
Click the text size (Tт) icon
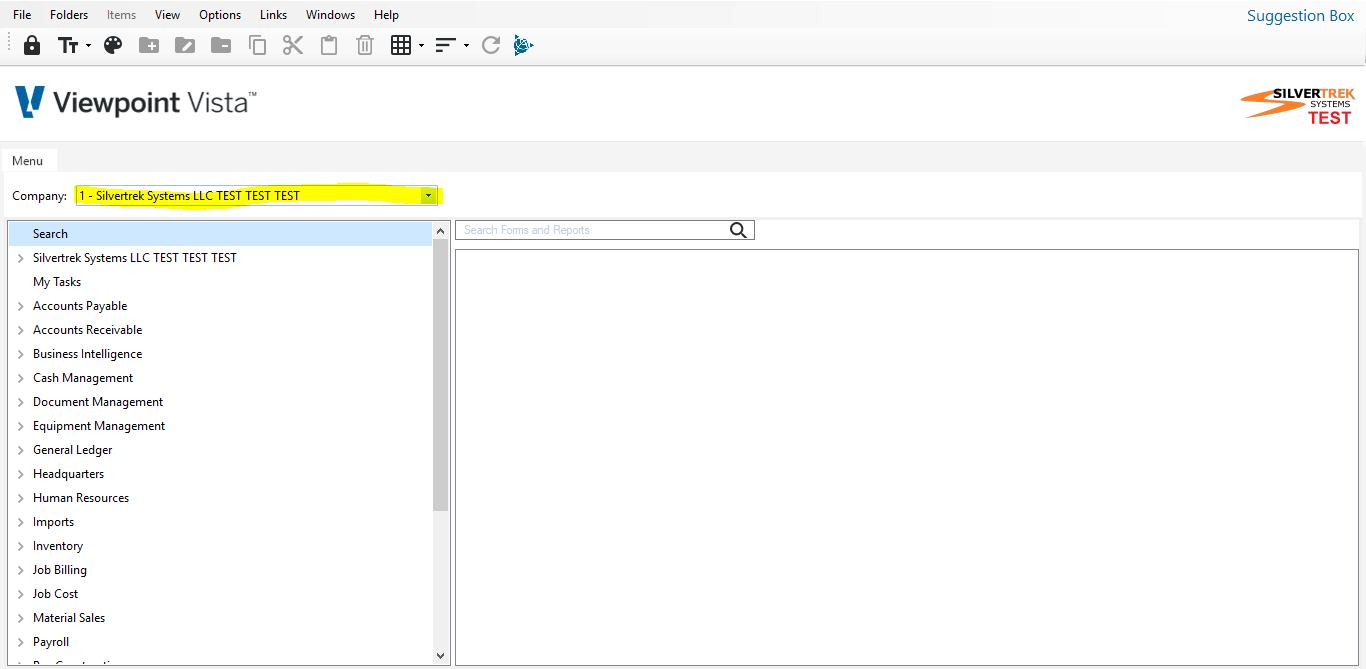(x=68, y=46)
